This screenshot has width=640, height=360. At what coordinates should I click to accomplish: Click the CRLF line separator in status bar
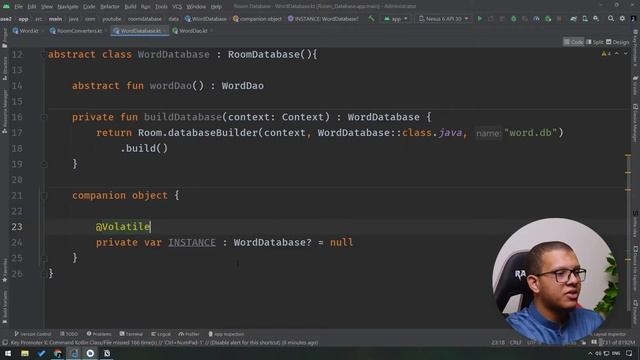point(516,342)
